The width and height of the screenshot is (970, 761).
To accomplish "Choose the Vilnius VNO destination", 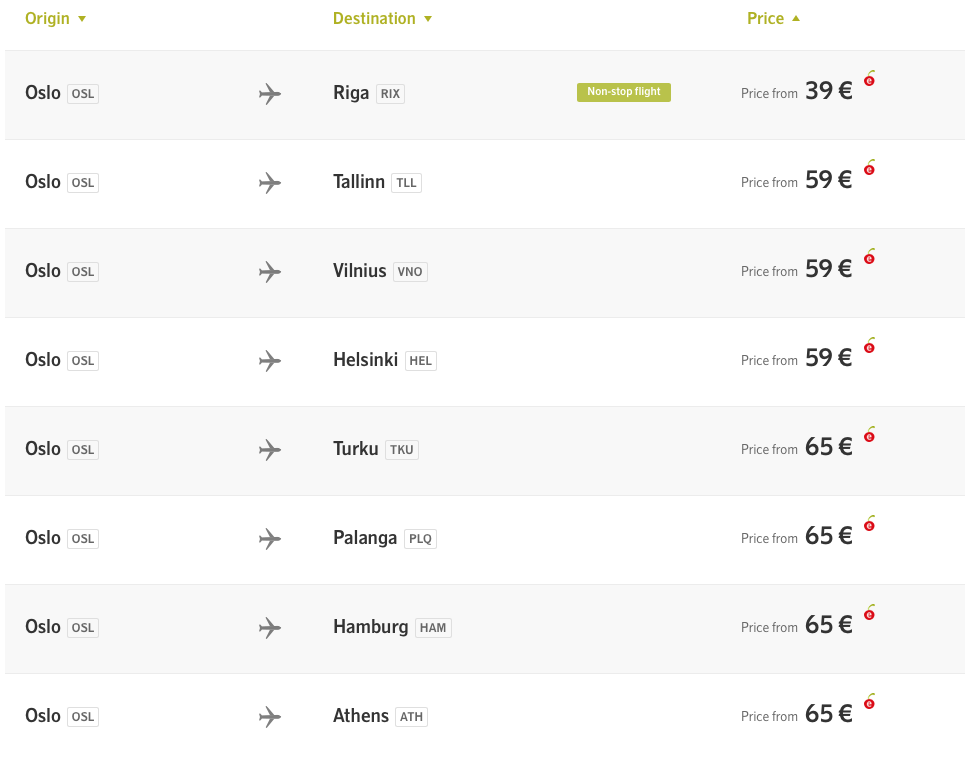I will click(x=380, y=271).
